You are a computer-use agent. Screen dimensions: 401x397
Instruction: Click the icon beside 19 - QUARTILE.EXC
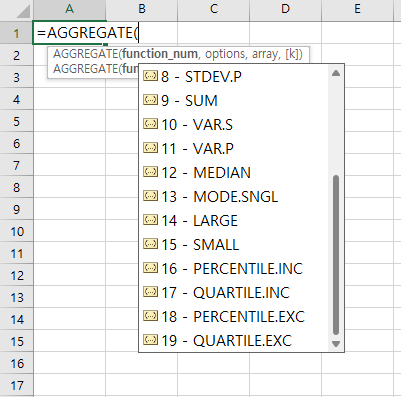coord(150,340)
